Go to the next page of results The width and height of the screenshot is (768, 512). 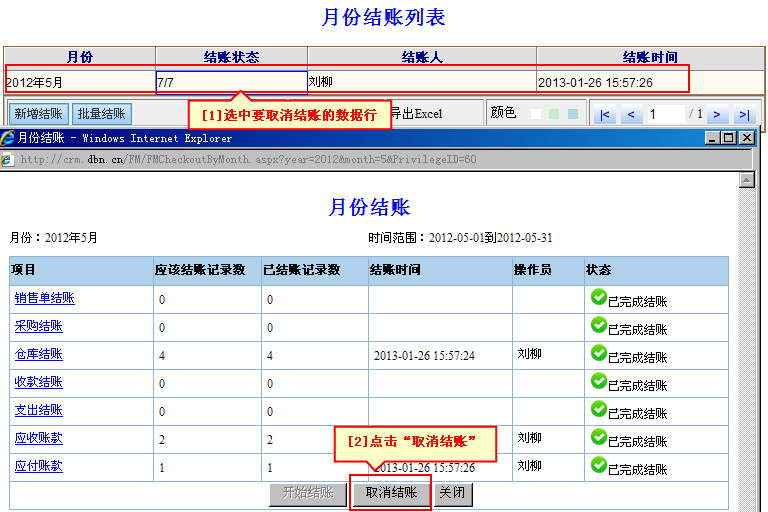[x=716, y=115]
